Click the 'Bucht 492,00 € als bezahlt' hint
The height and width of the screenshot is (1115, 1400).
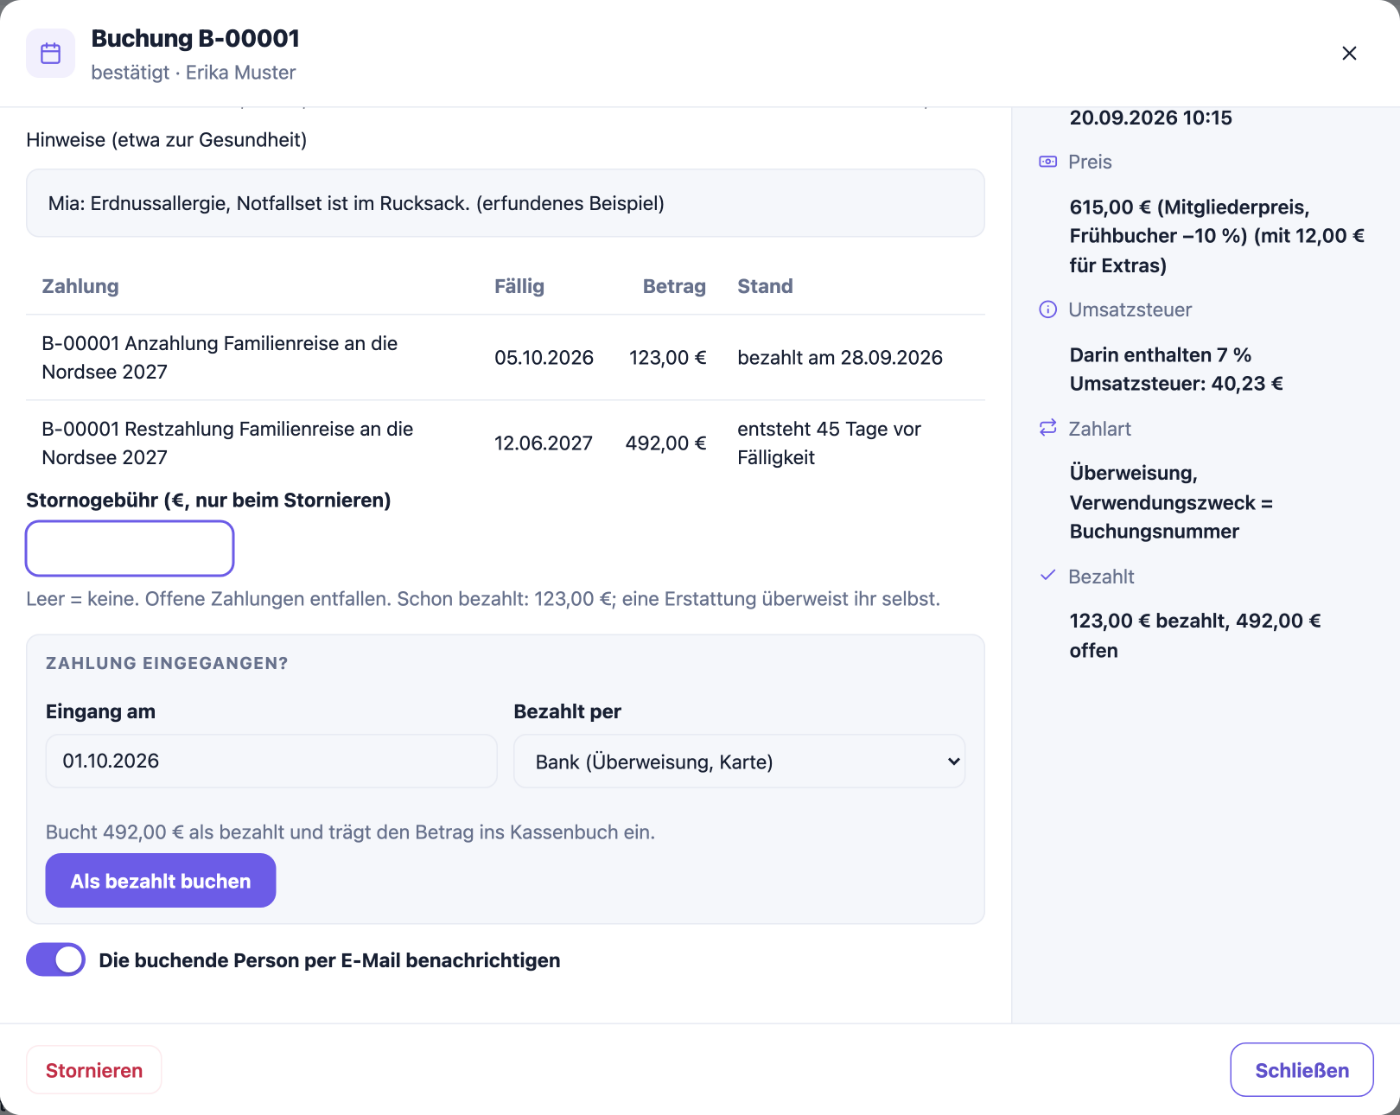coord(350,832)
